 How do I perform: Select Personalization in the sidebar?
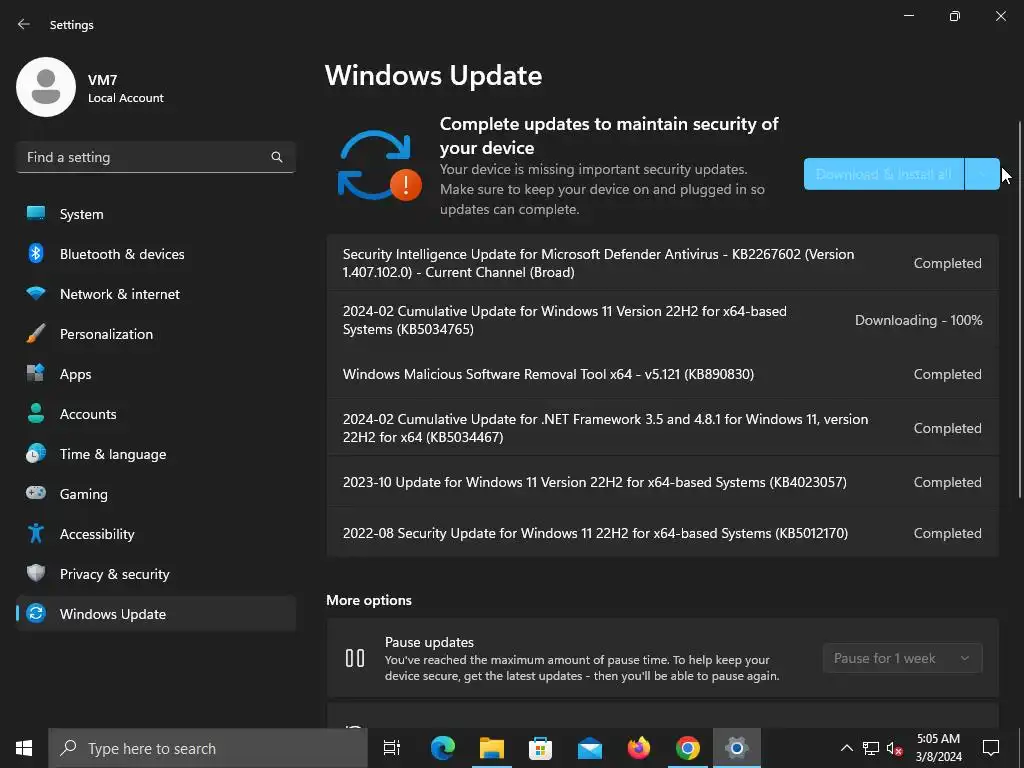[x=155, y=334]
